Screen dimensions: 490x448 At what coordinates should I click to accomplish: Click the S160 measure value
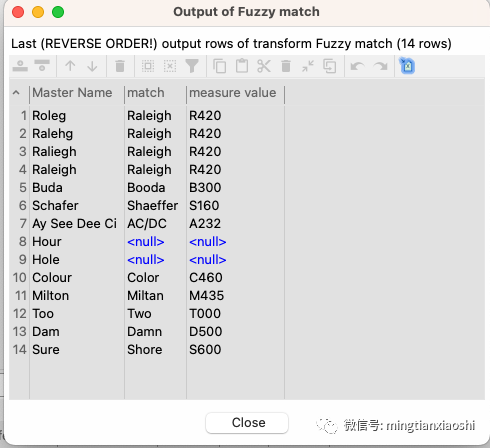coord(204,206)
